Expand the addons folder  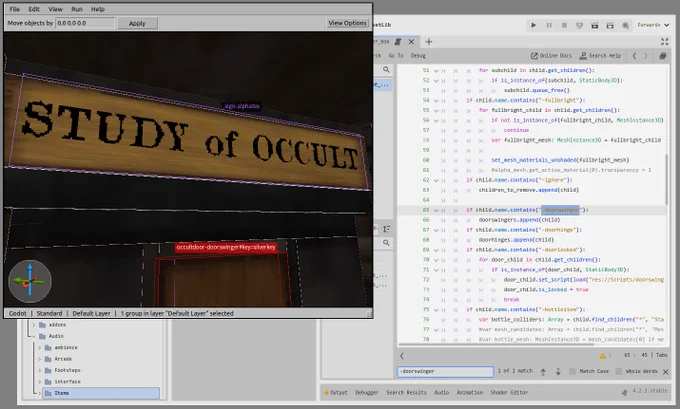[33, 325]
